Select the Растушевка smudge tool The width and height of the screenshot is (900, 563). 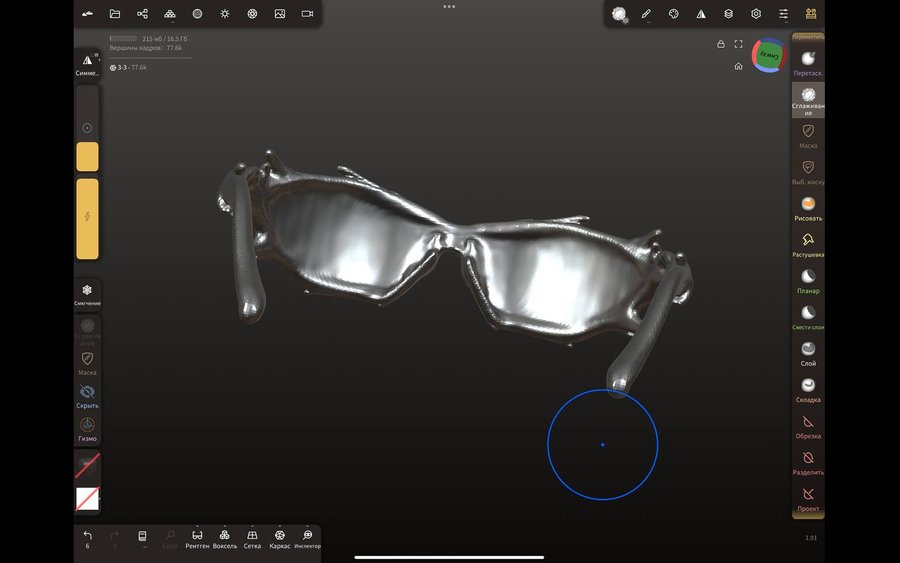(808, 245)
